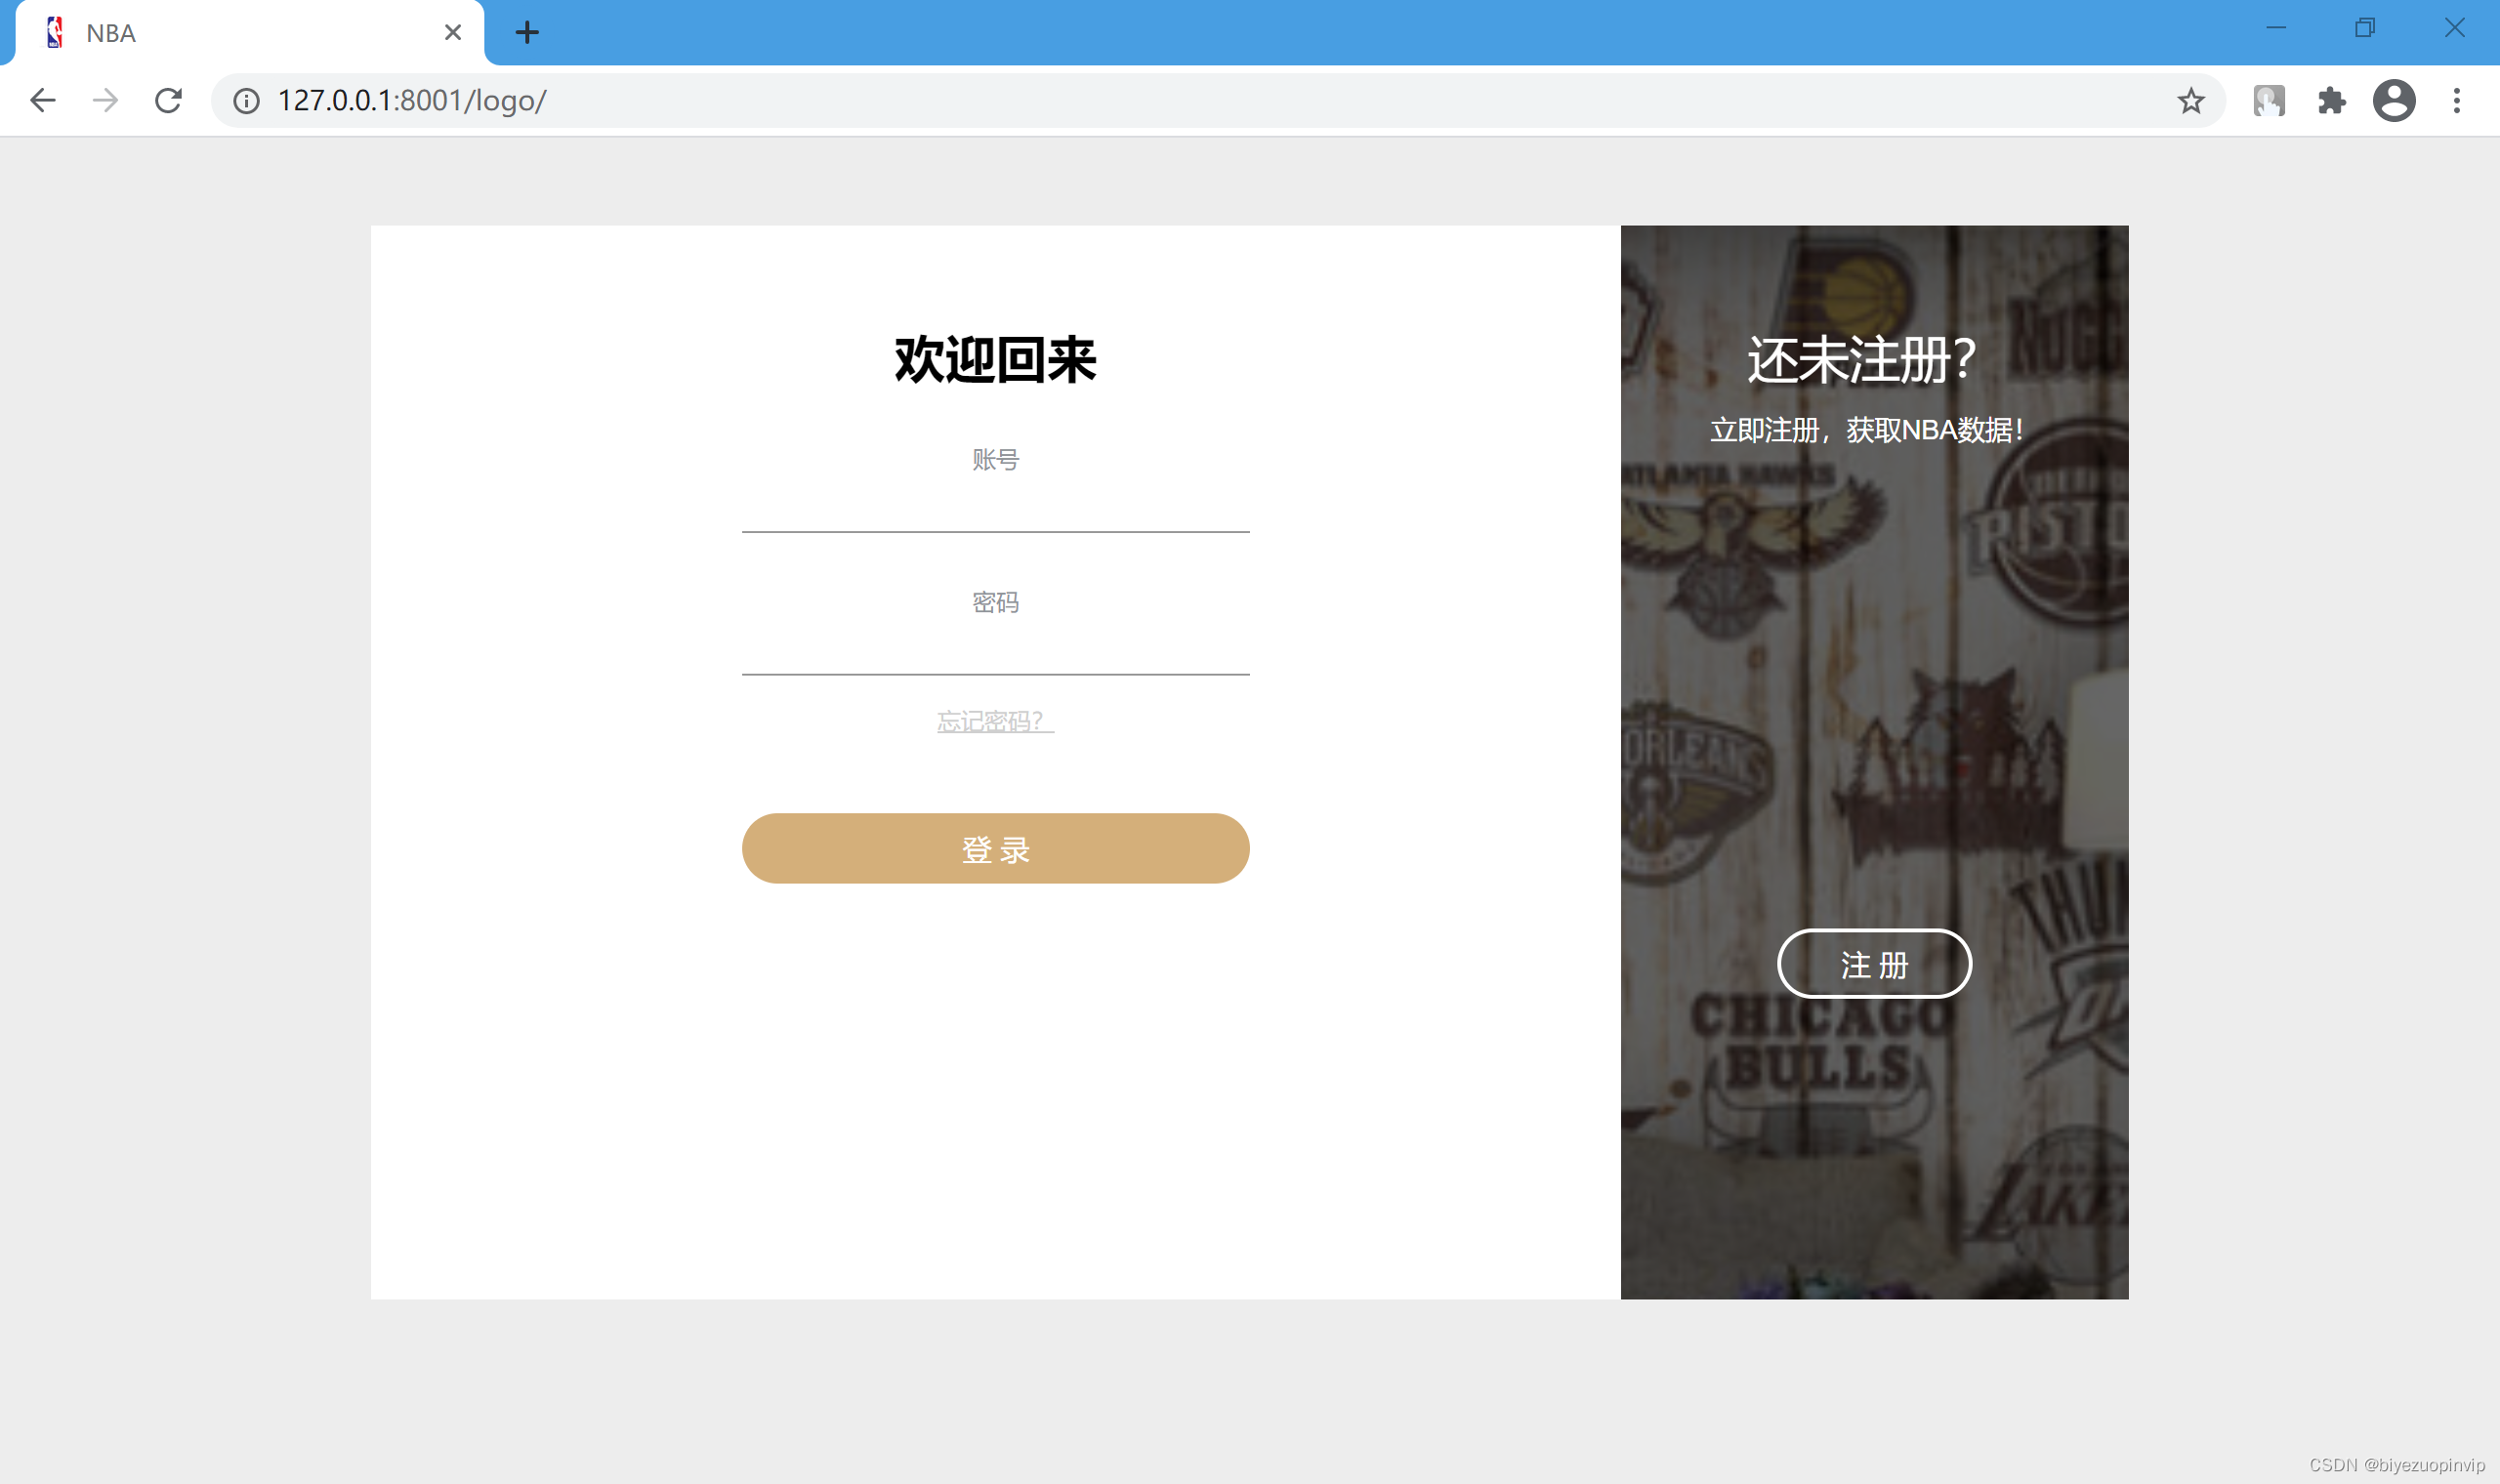The height and width of the screenshot is (1484, 2500).
Task: Click the 密码 password input field
Action: [995, 650]
